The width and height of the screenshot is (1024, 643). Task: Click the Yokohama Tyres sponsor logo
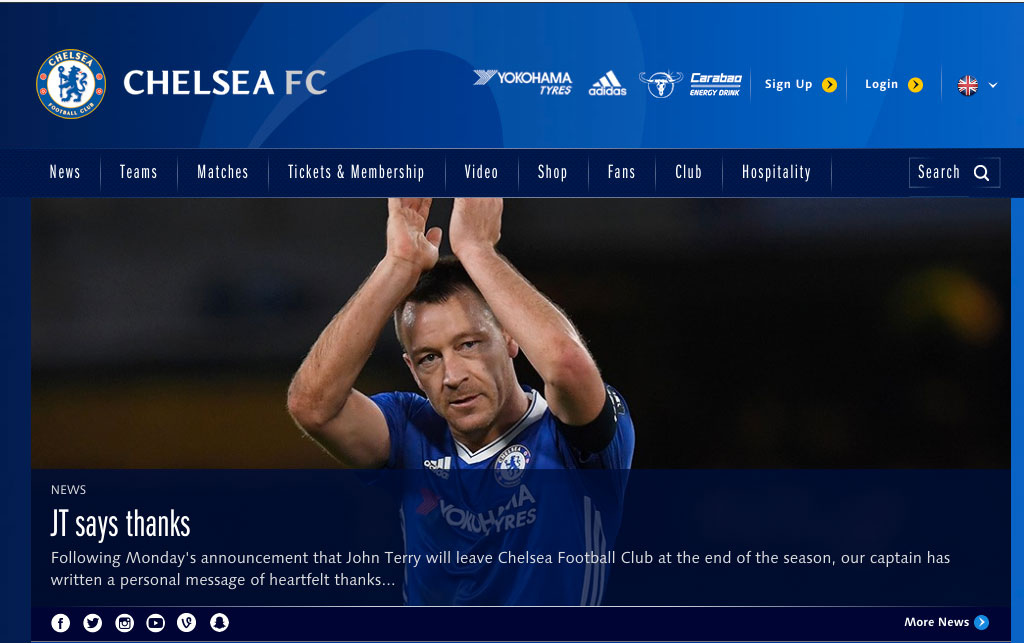tap(522, 82)
